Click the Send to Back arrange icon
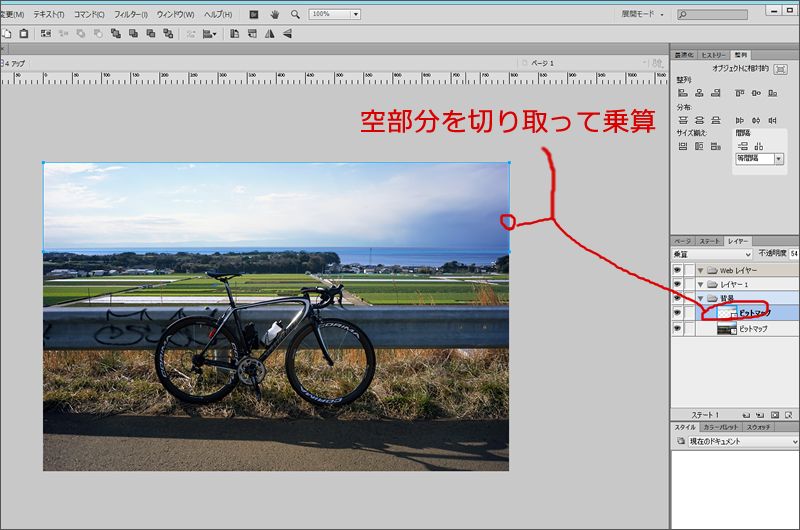 pyautogui.click(x=168, y=34)
